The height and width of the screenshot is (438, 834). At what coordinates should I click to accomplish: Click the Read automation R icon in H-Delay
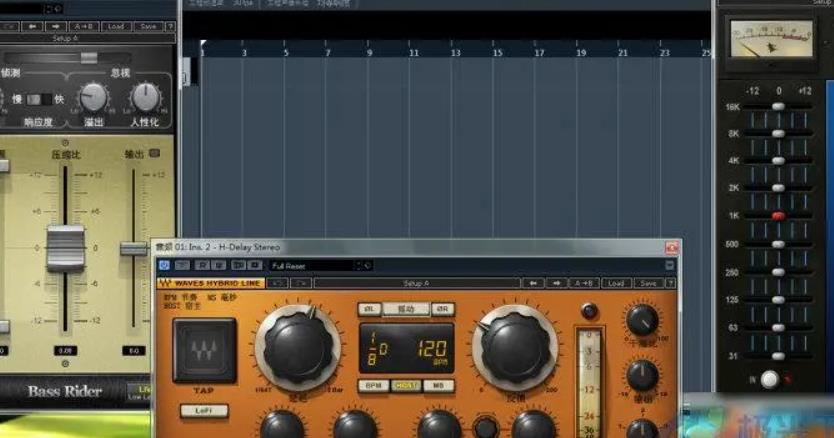point(202,265)
